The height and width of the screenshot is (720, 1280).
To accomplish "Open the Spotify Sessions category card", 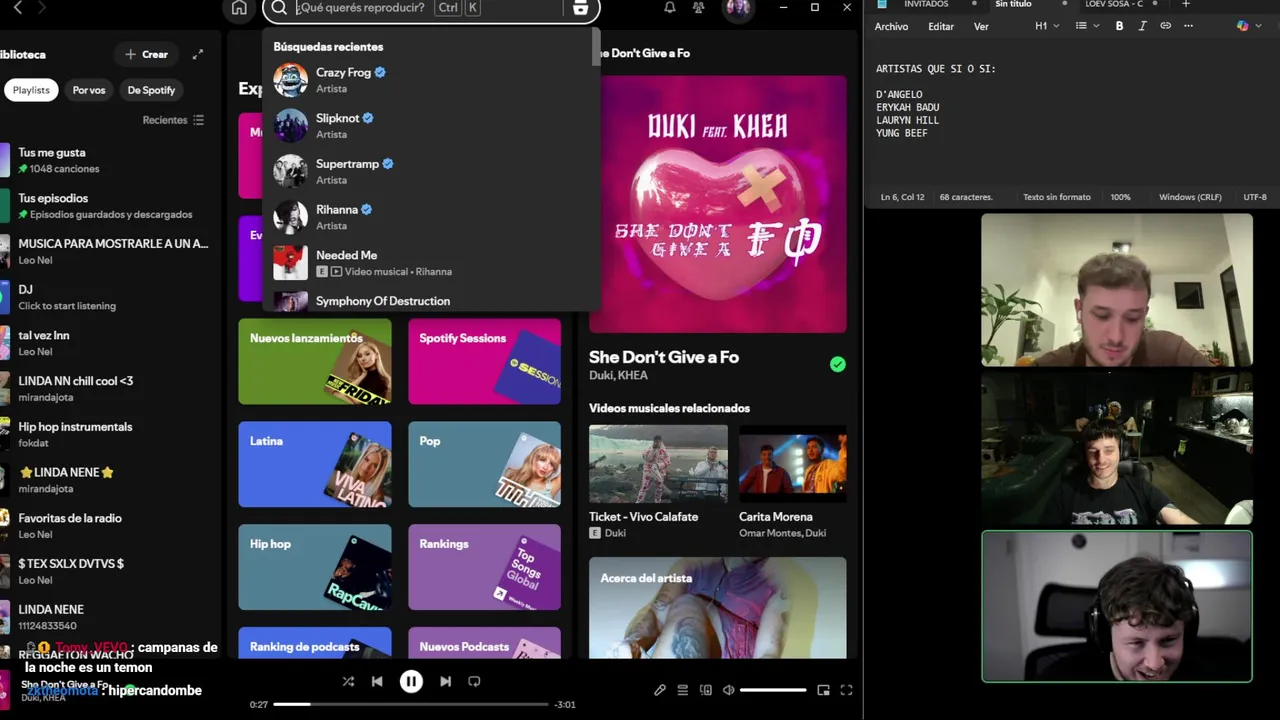I will (x=484, y=361).
